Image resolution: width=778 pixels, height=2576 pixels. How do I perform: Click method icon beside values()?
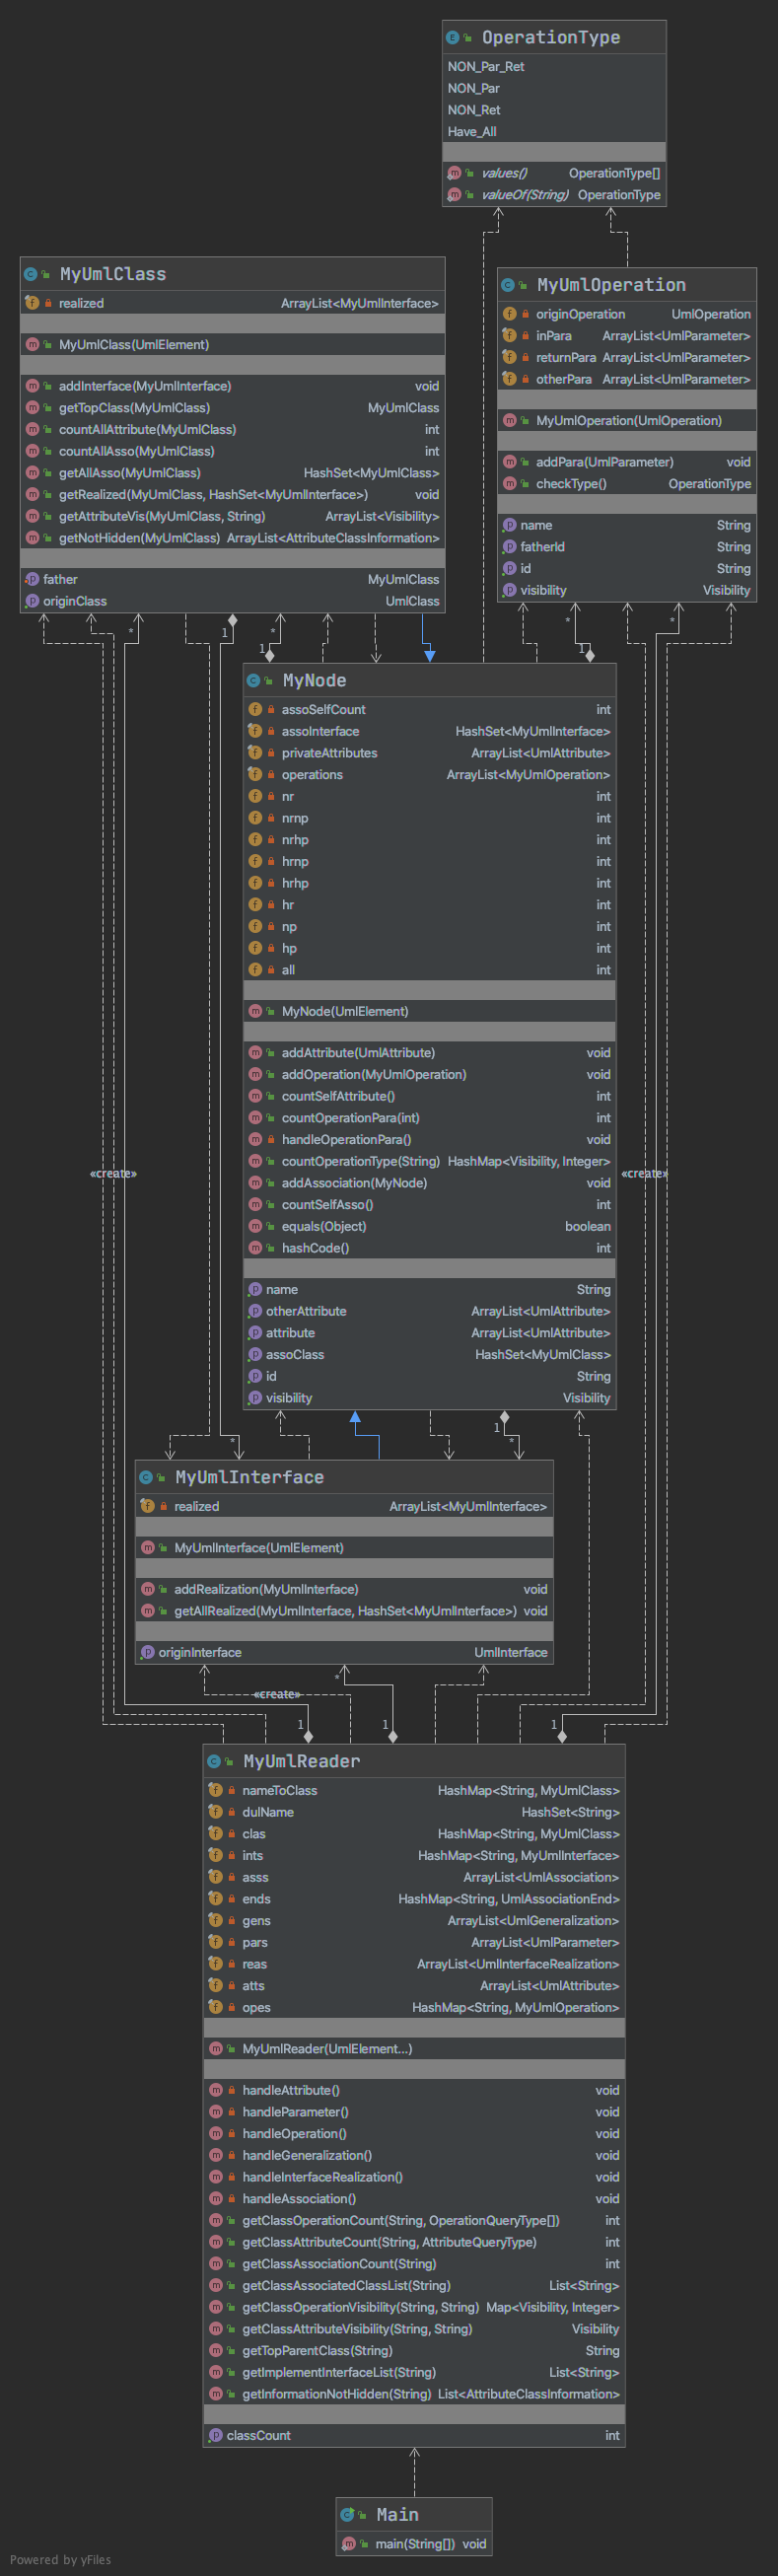coord(455,173)
